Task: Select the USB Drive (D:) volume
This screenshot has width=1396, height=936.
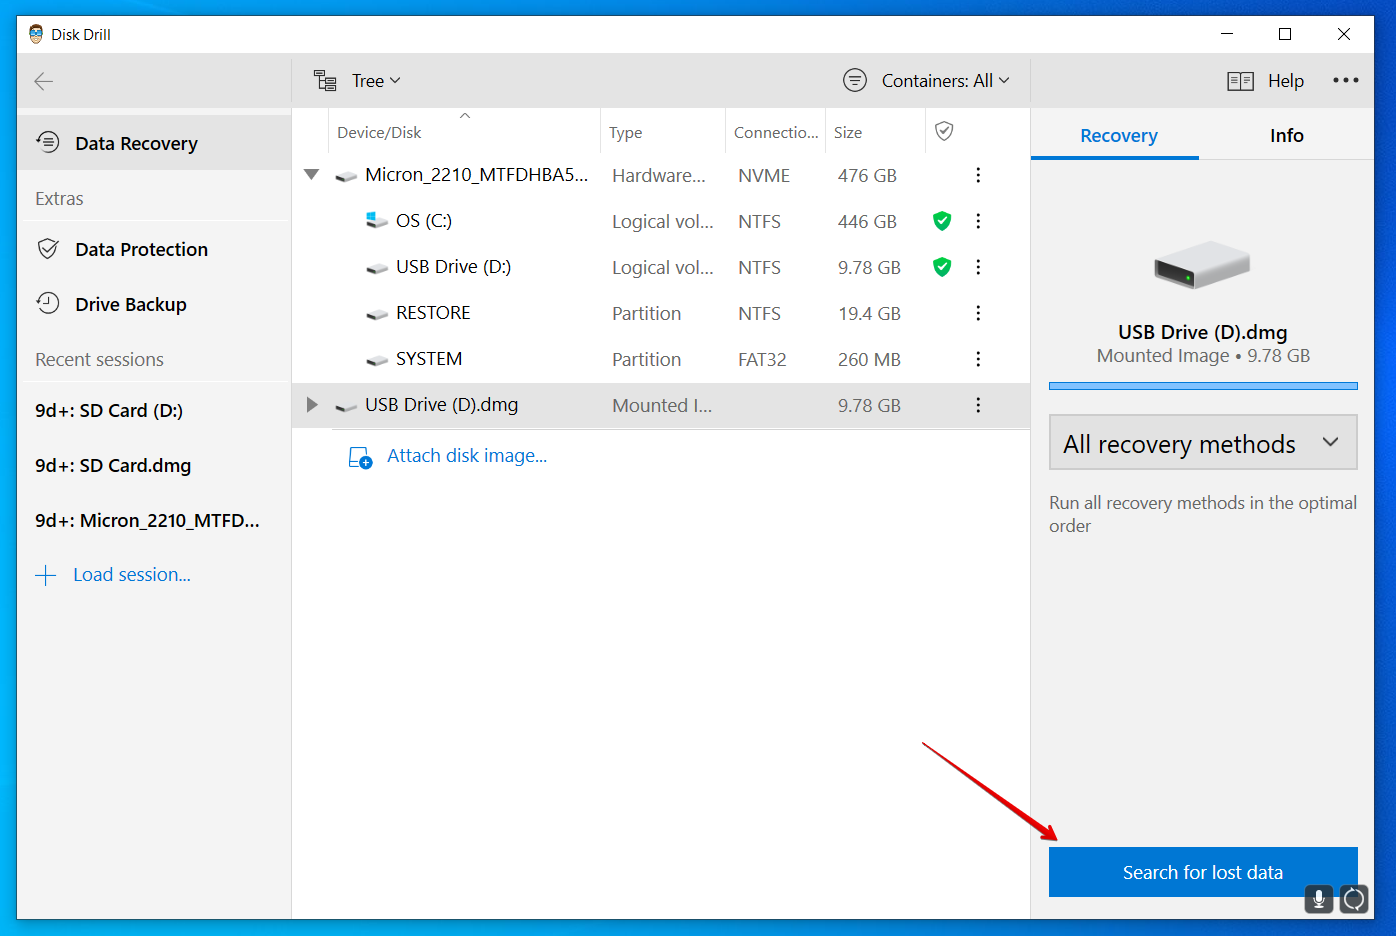Action: coord(661,267)
